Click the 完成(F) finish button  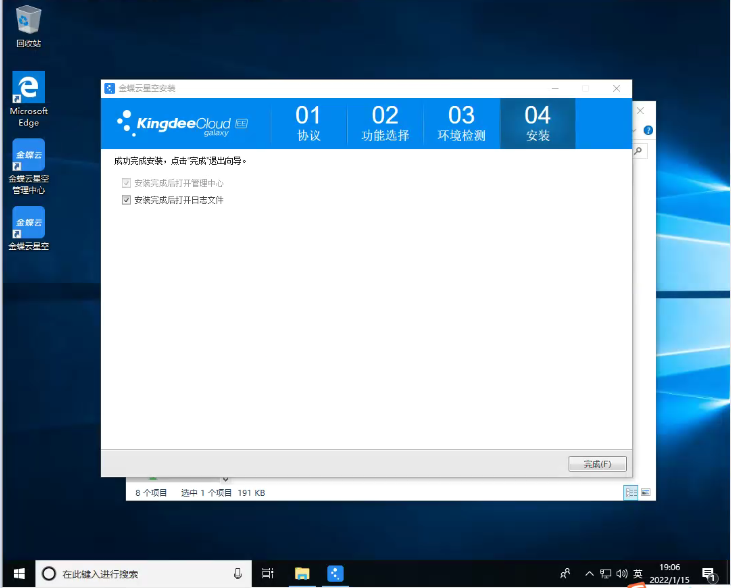pyautogui.click(x=597, y=464)
